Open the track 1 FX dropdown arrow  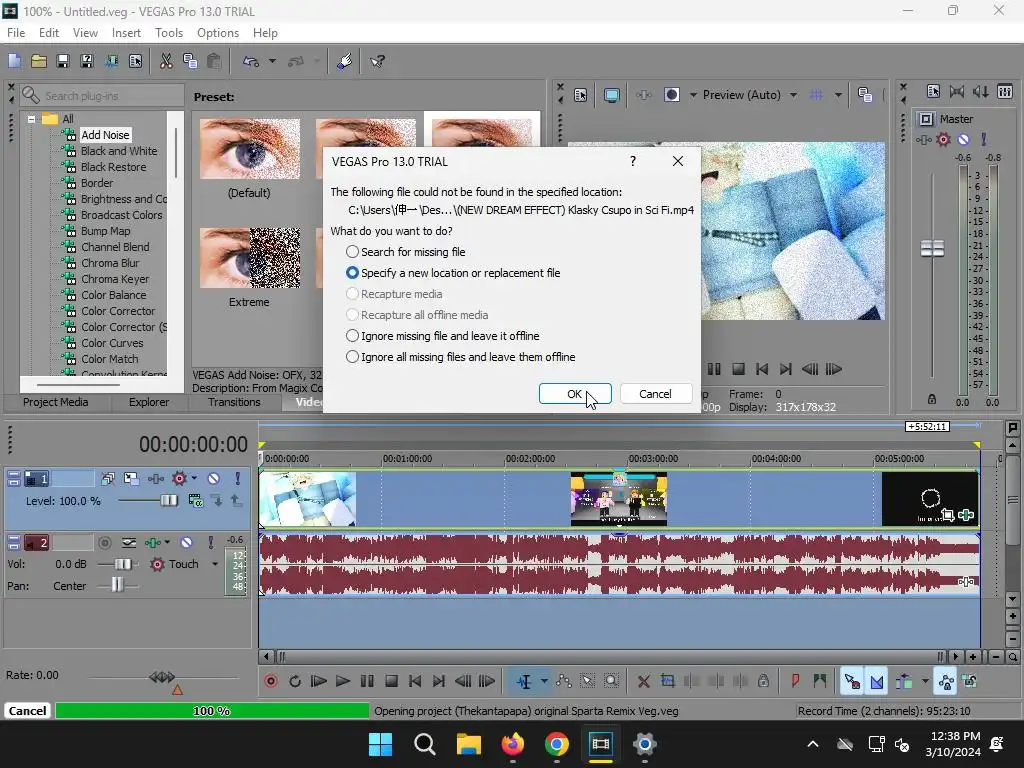click(194, 479)
